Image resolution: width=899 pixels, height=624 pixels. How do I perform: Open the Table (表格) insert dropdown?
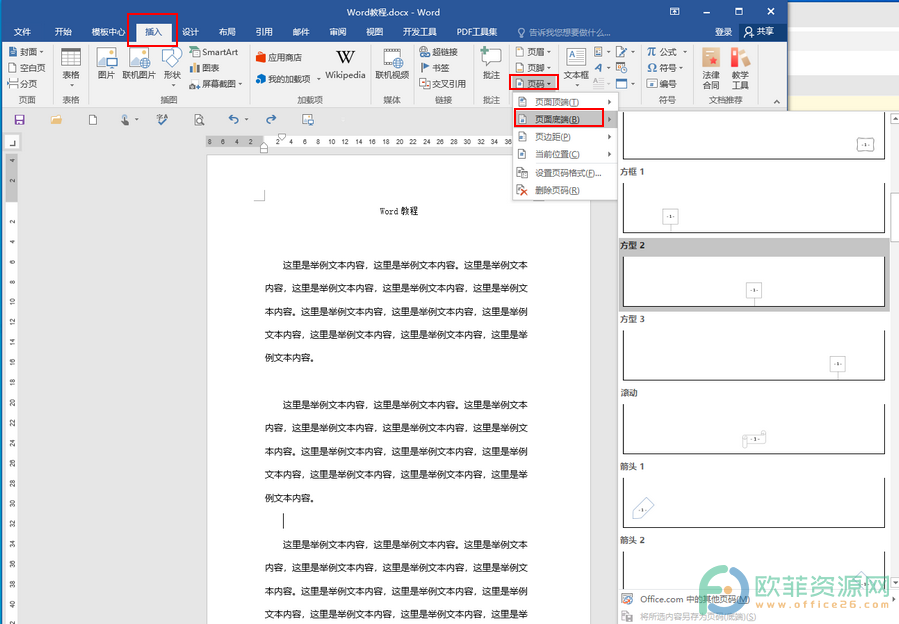71,68
